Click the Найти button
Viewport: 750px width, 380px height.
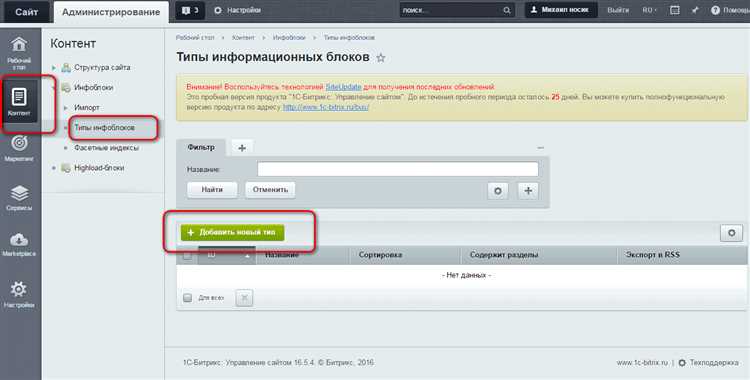coord(212,190)
